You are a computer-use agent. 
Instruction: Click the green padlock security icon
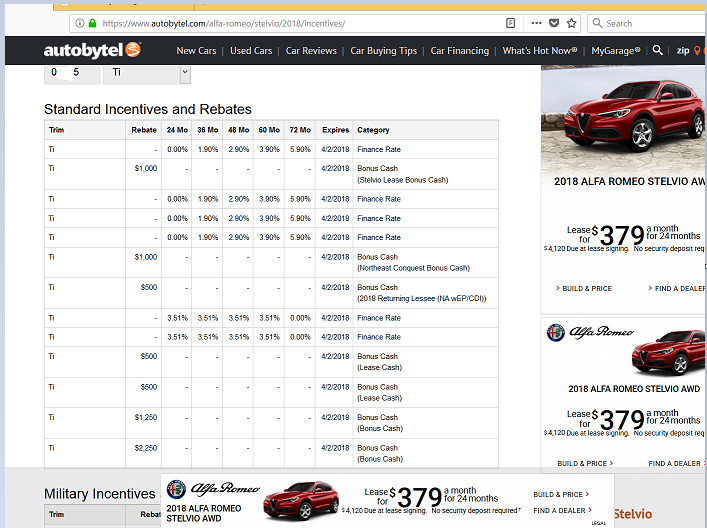pyautogui.click(x=92, y=23)
